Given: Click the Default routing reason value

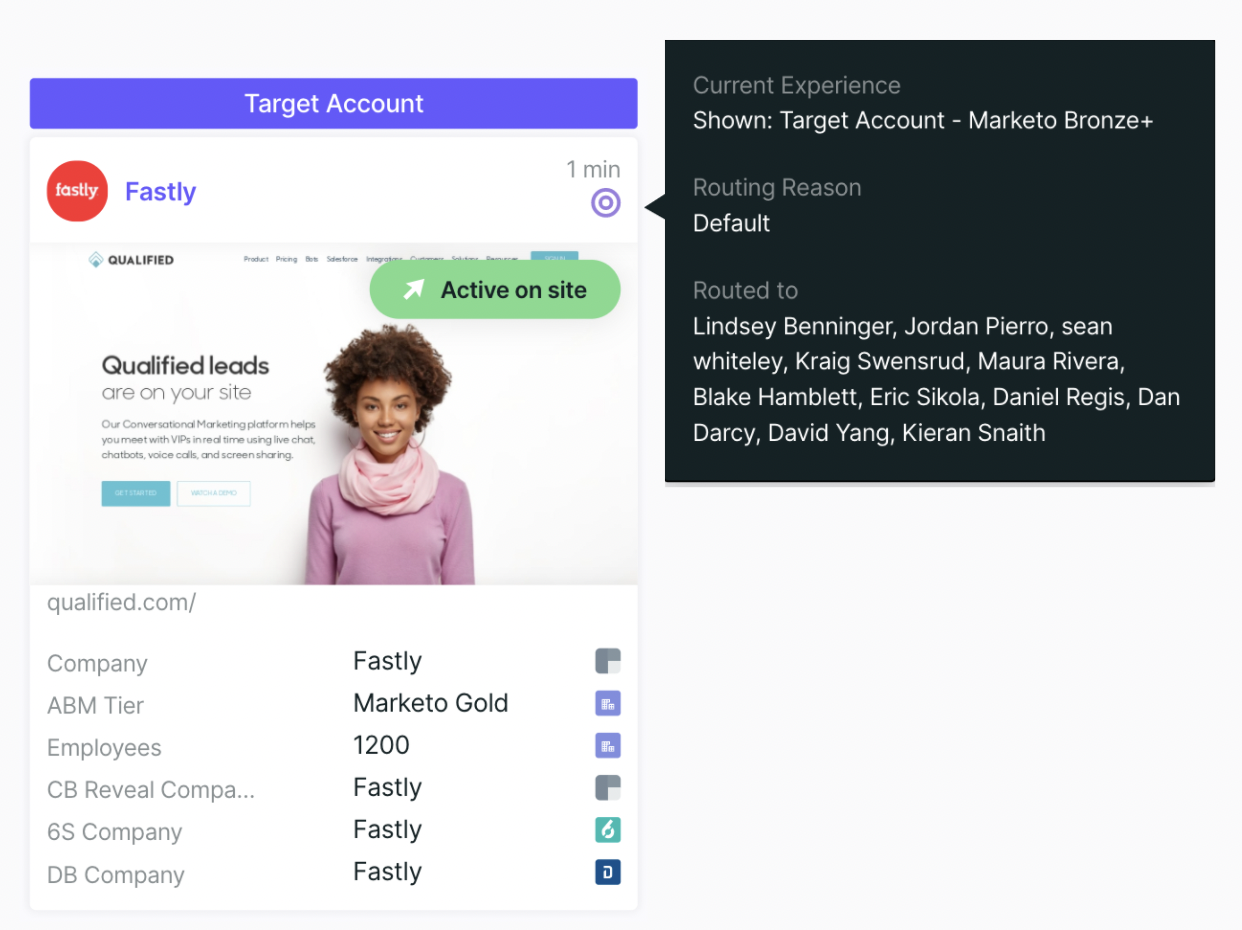Looking at the screenshot, I should tap(731, 222).
